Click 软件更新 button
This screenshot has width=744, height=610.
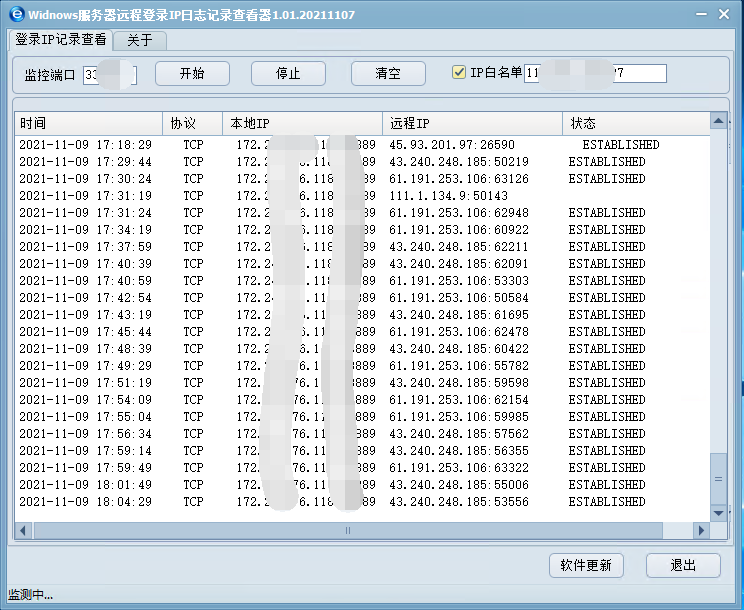click(x=586, y=565)
